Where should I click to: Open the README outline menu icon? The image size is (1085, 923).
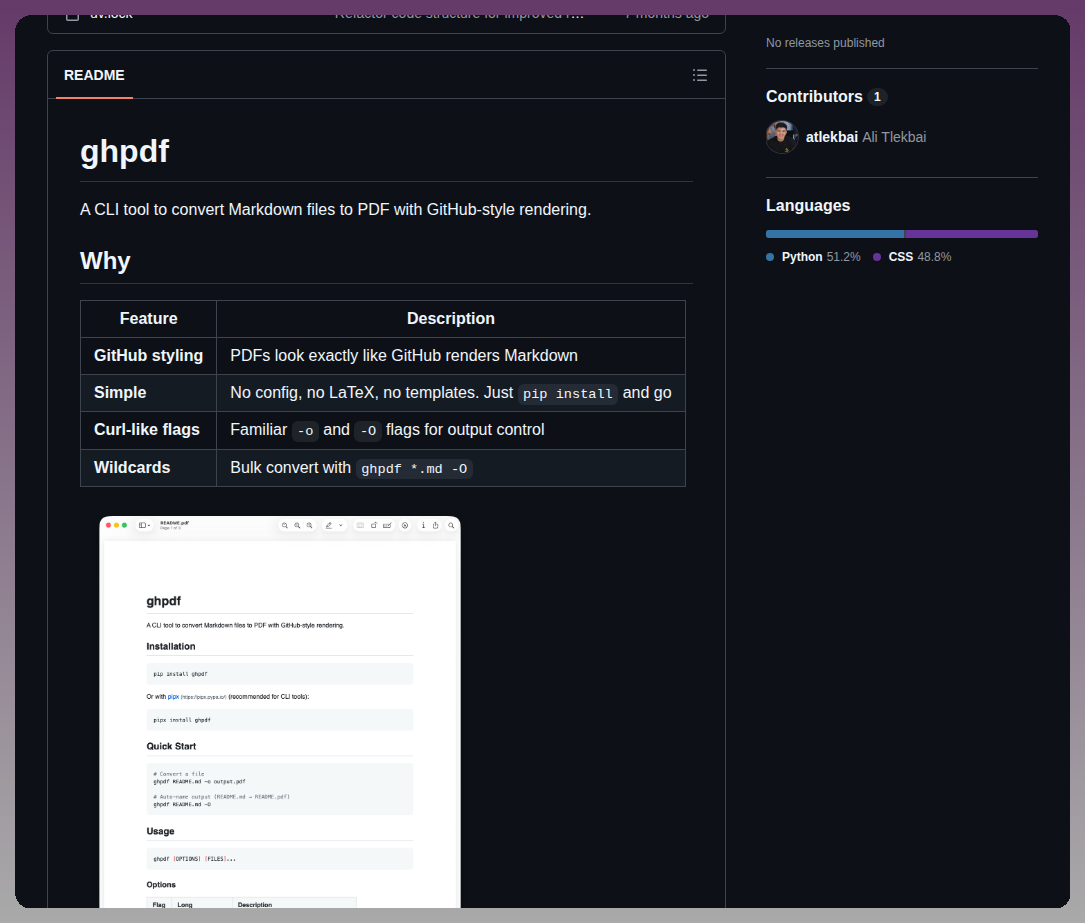(700, 75)
